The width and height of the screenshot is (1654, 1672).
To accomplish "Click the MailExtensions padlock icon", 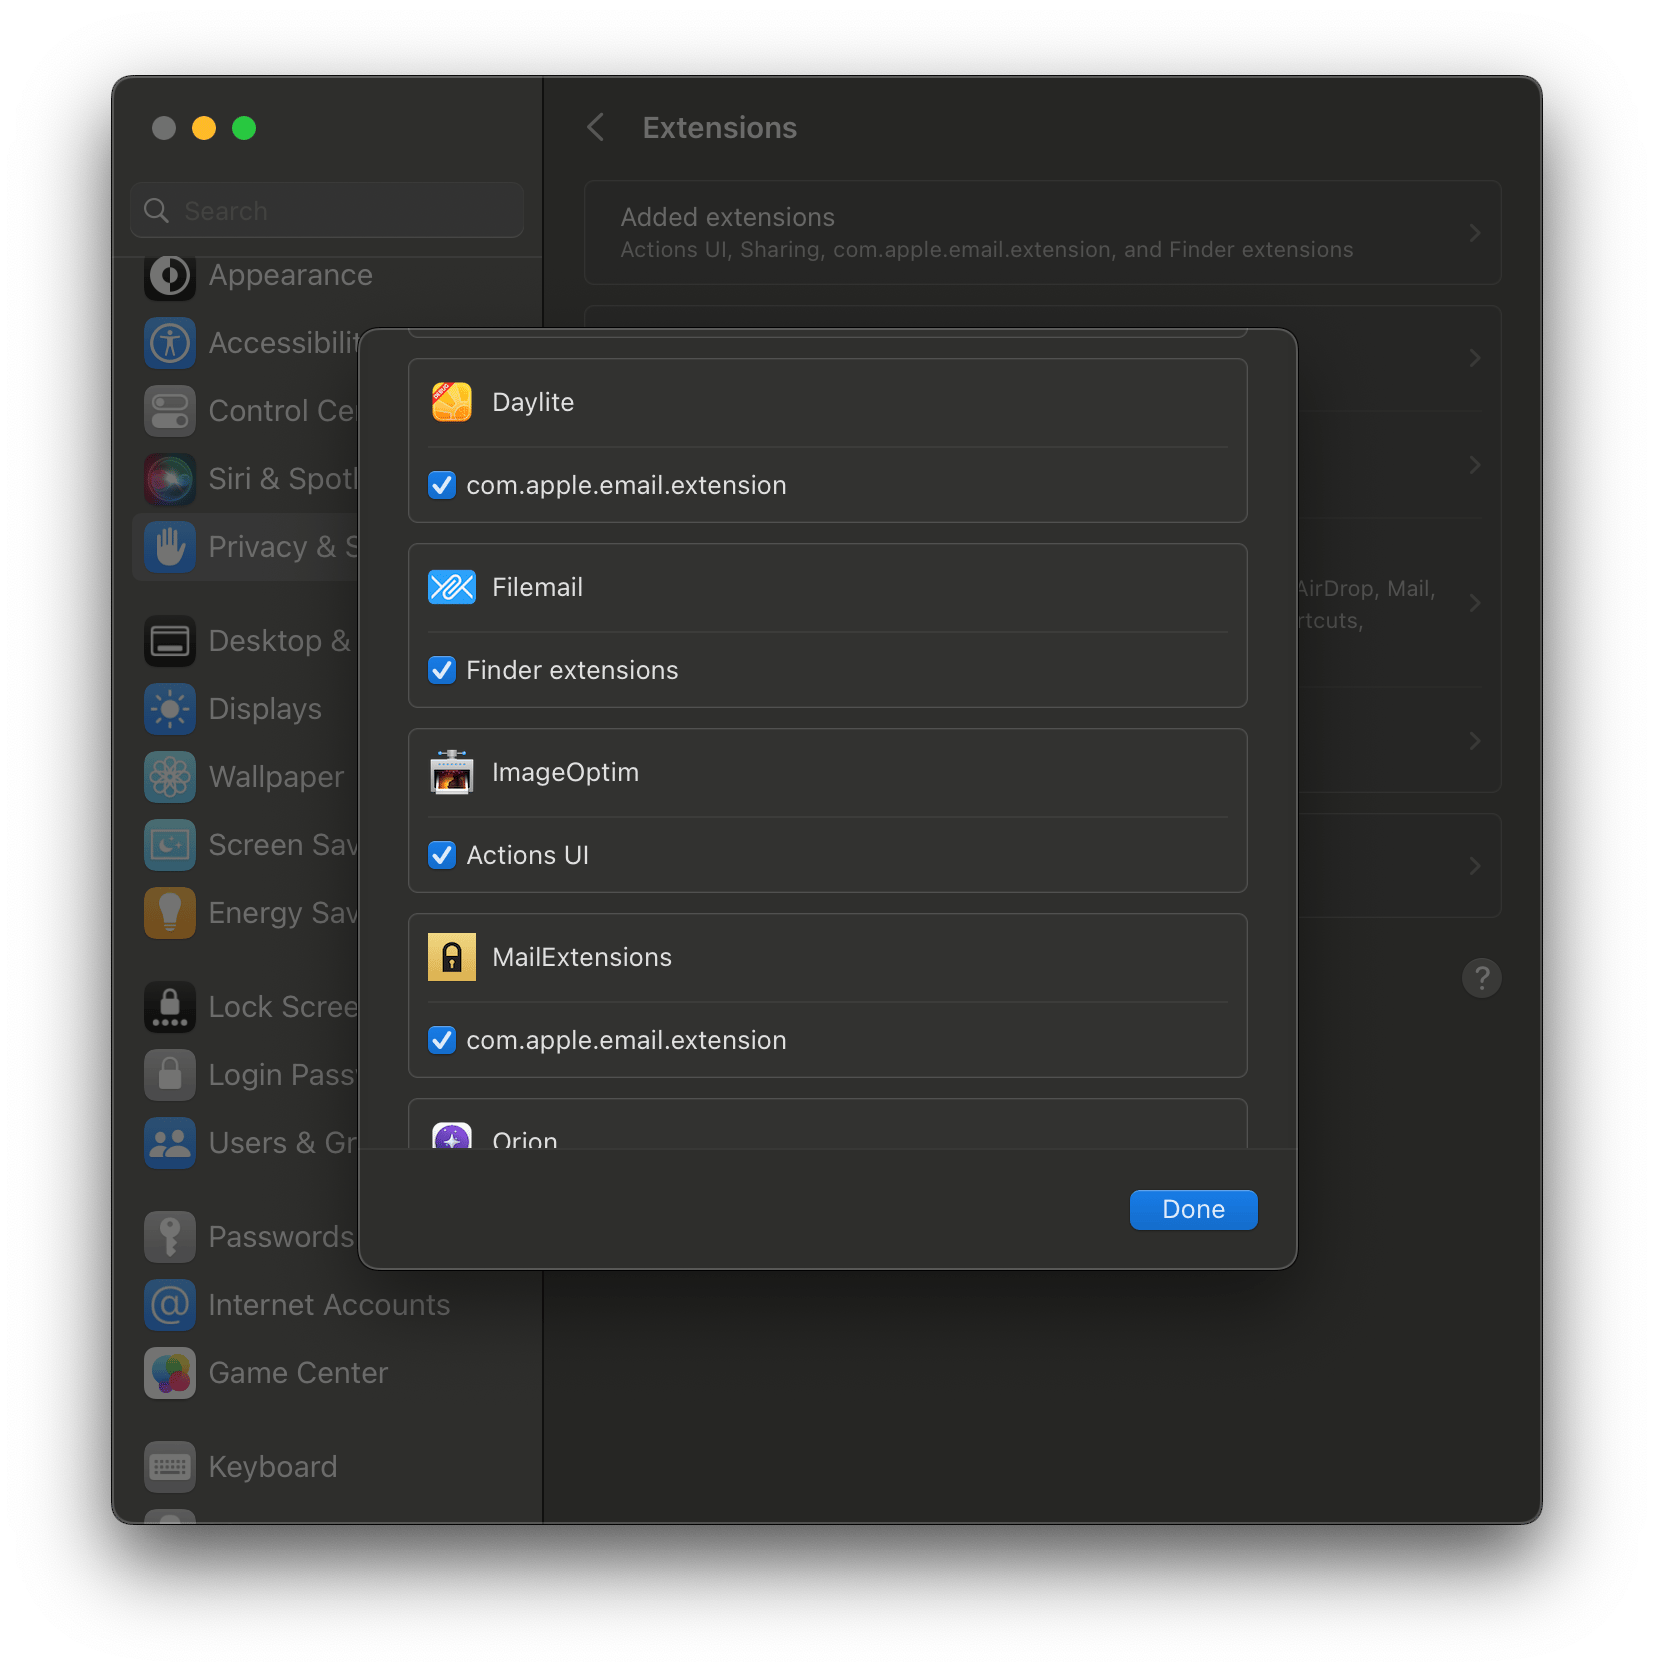I will (452, 957).
